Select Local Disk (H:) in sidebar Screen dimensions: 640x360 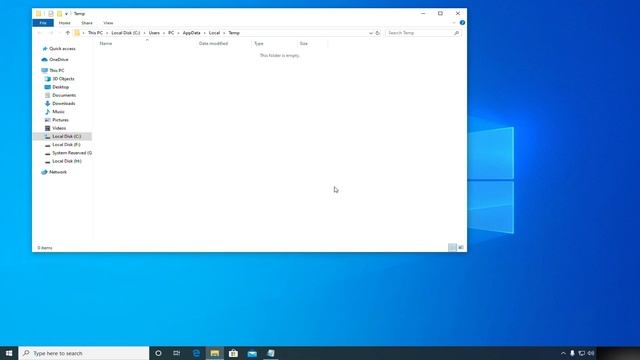click(67, 161)
